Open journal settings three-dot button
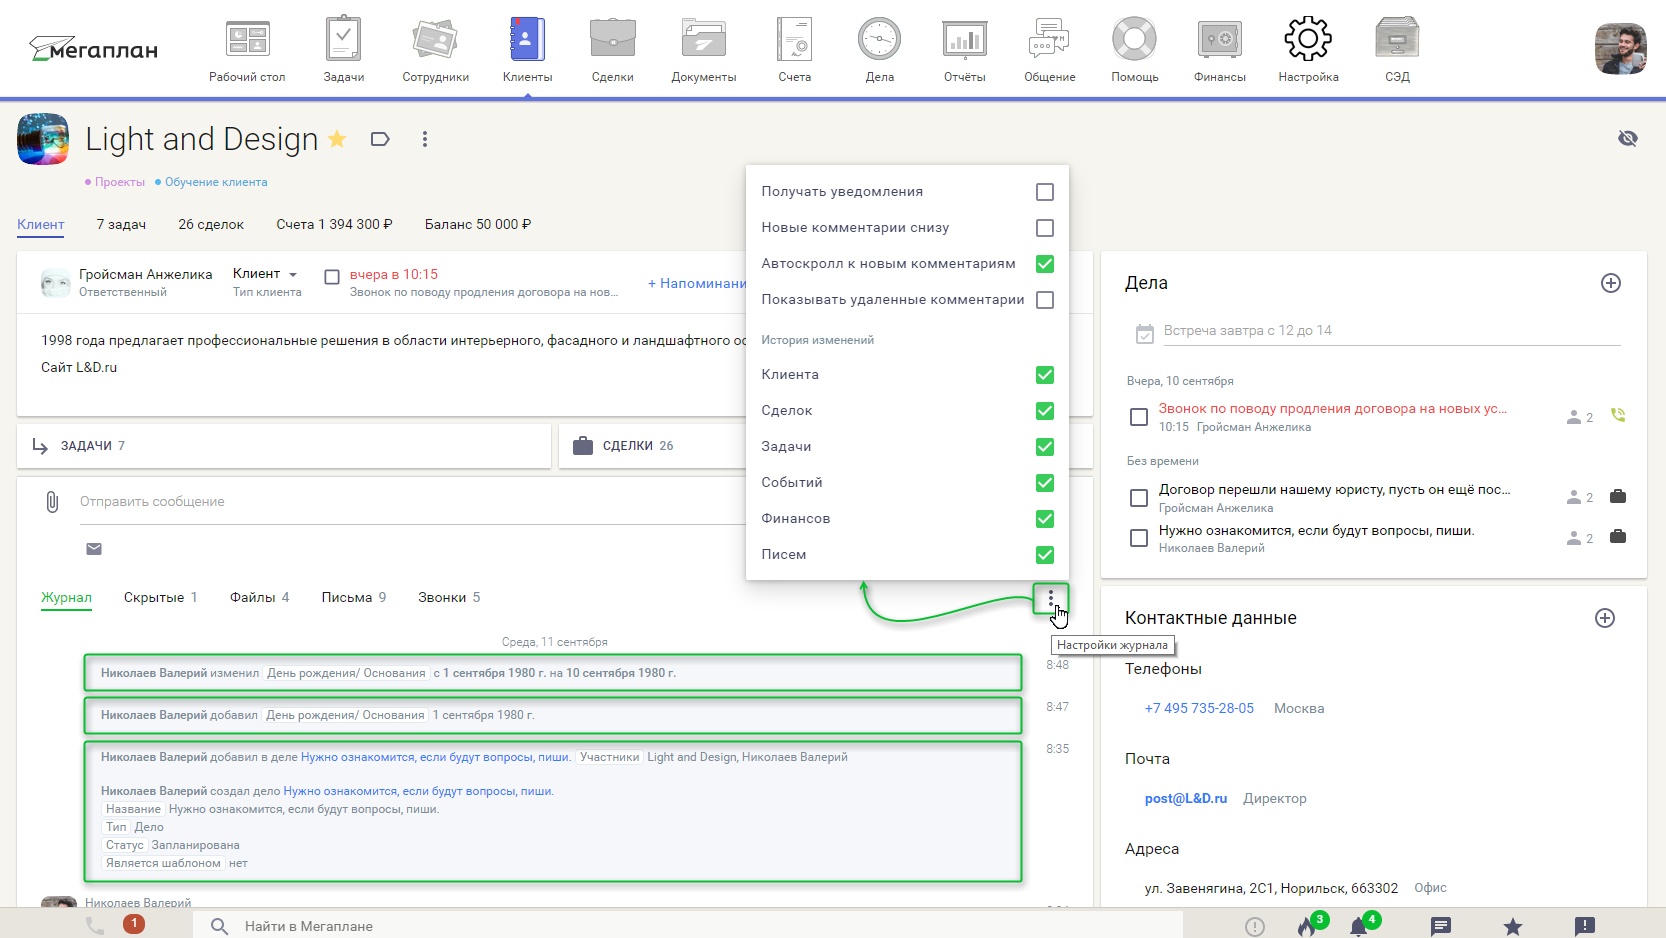The height and width of the screenshot is (938, 1666). coord(1051,598)
